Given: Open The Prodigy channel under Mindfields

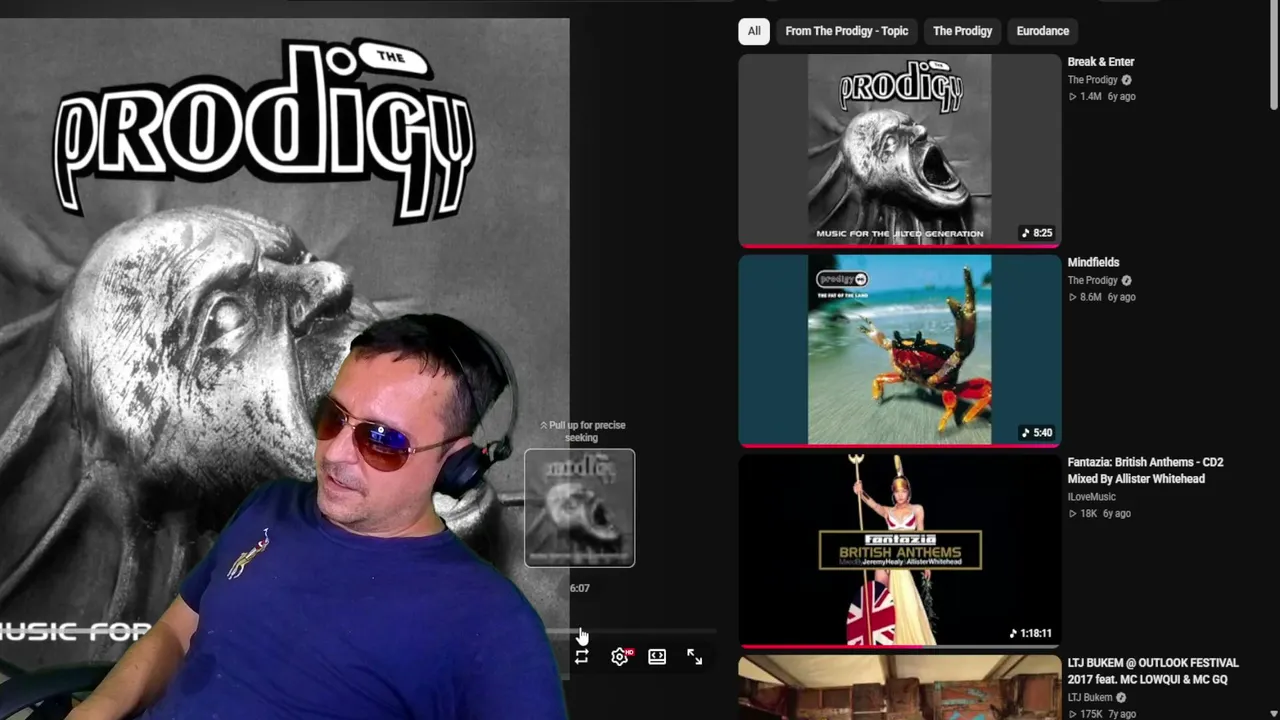Looking at the screenshot, I should 1092,280.
